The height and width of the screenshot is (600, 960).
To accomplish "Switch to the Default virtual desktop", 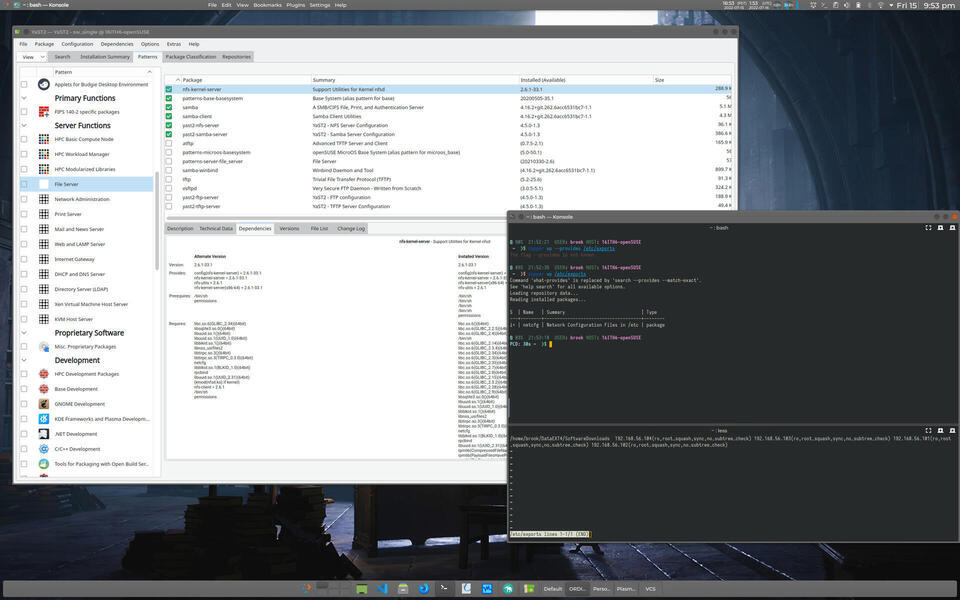I will pos(553,589).
